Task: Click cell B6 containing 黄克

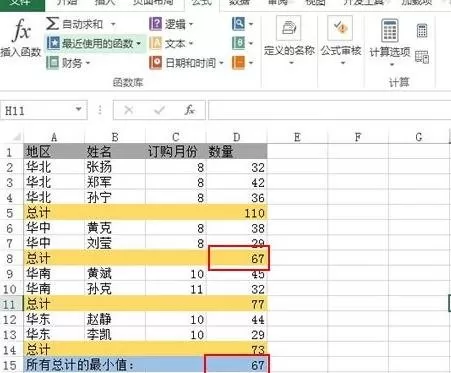Action: pos(115,228)
